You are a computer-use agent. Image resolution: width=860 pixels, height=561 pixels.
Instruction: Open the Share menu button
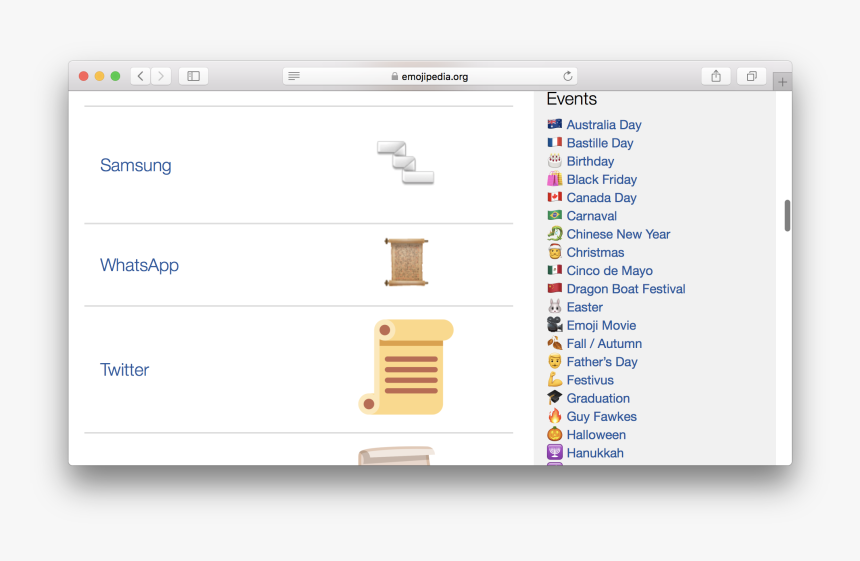[716, 76]
